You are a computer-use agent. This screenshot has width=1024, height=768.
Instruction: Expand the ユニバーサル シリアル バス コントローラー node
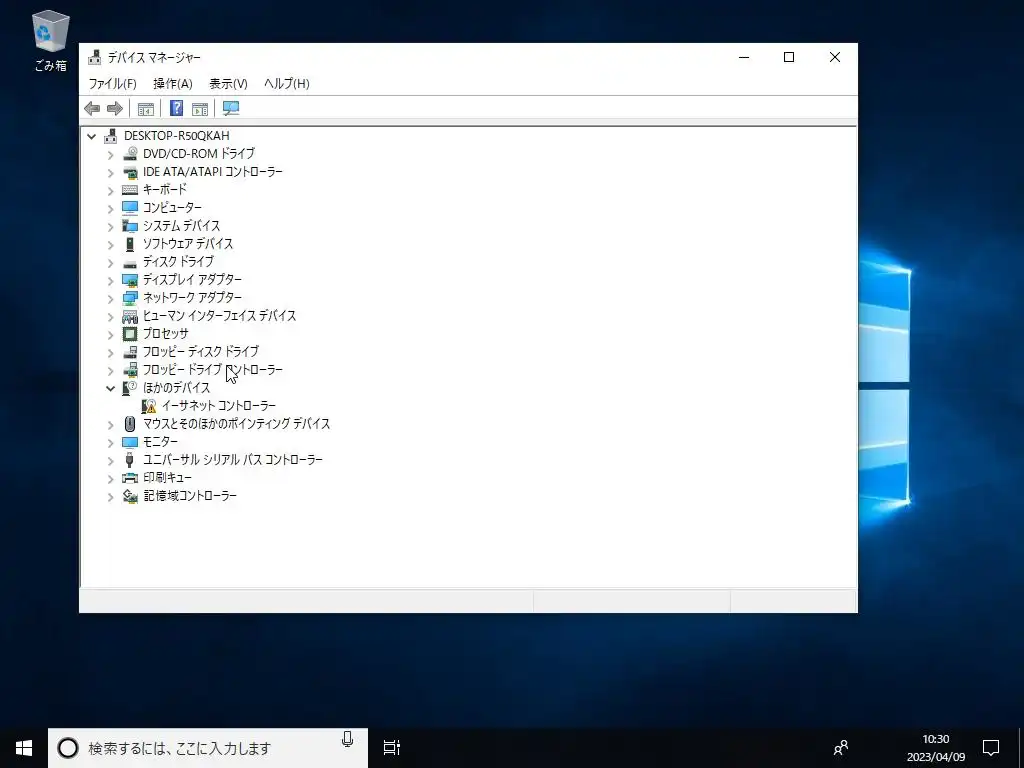(110, 461)
